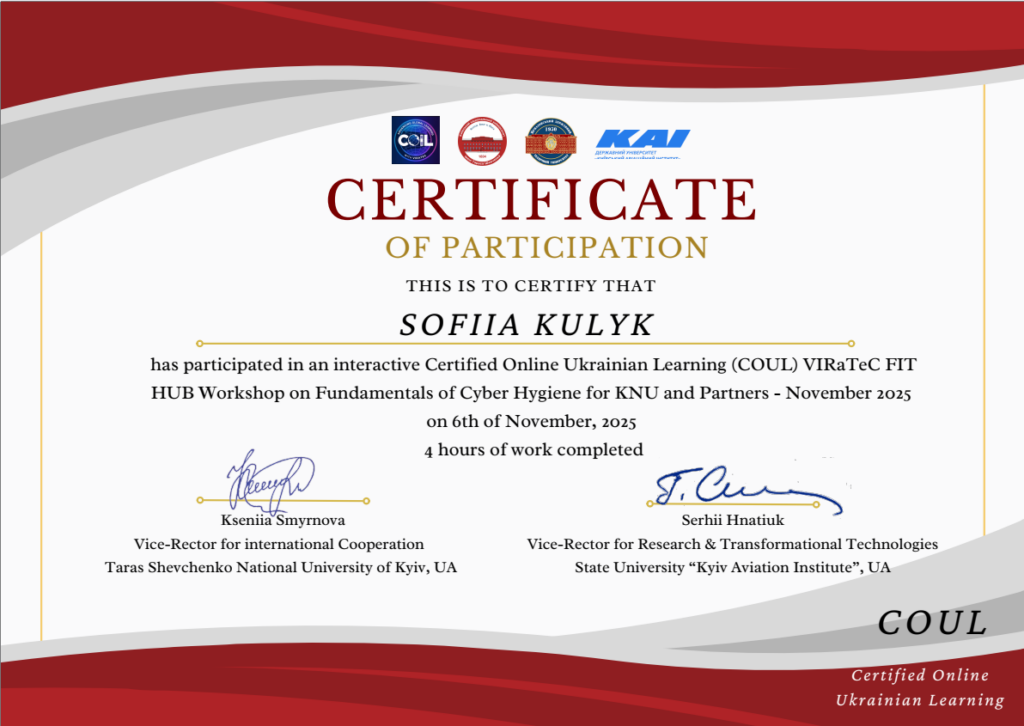Screen dimensions: 1024x726
Task: Click the name Kseniia Smyrnova under signature
Action: coord(283,521)
